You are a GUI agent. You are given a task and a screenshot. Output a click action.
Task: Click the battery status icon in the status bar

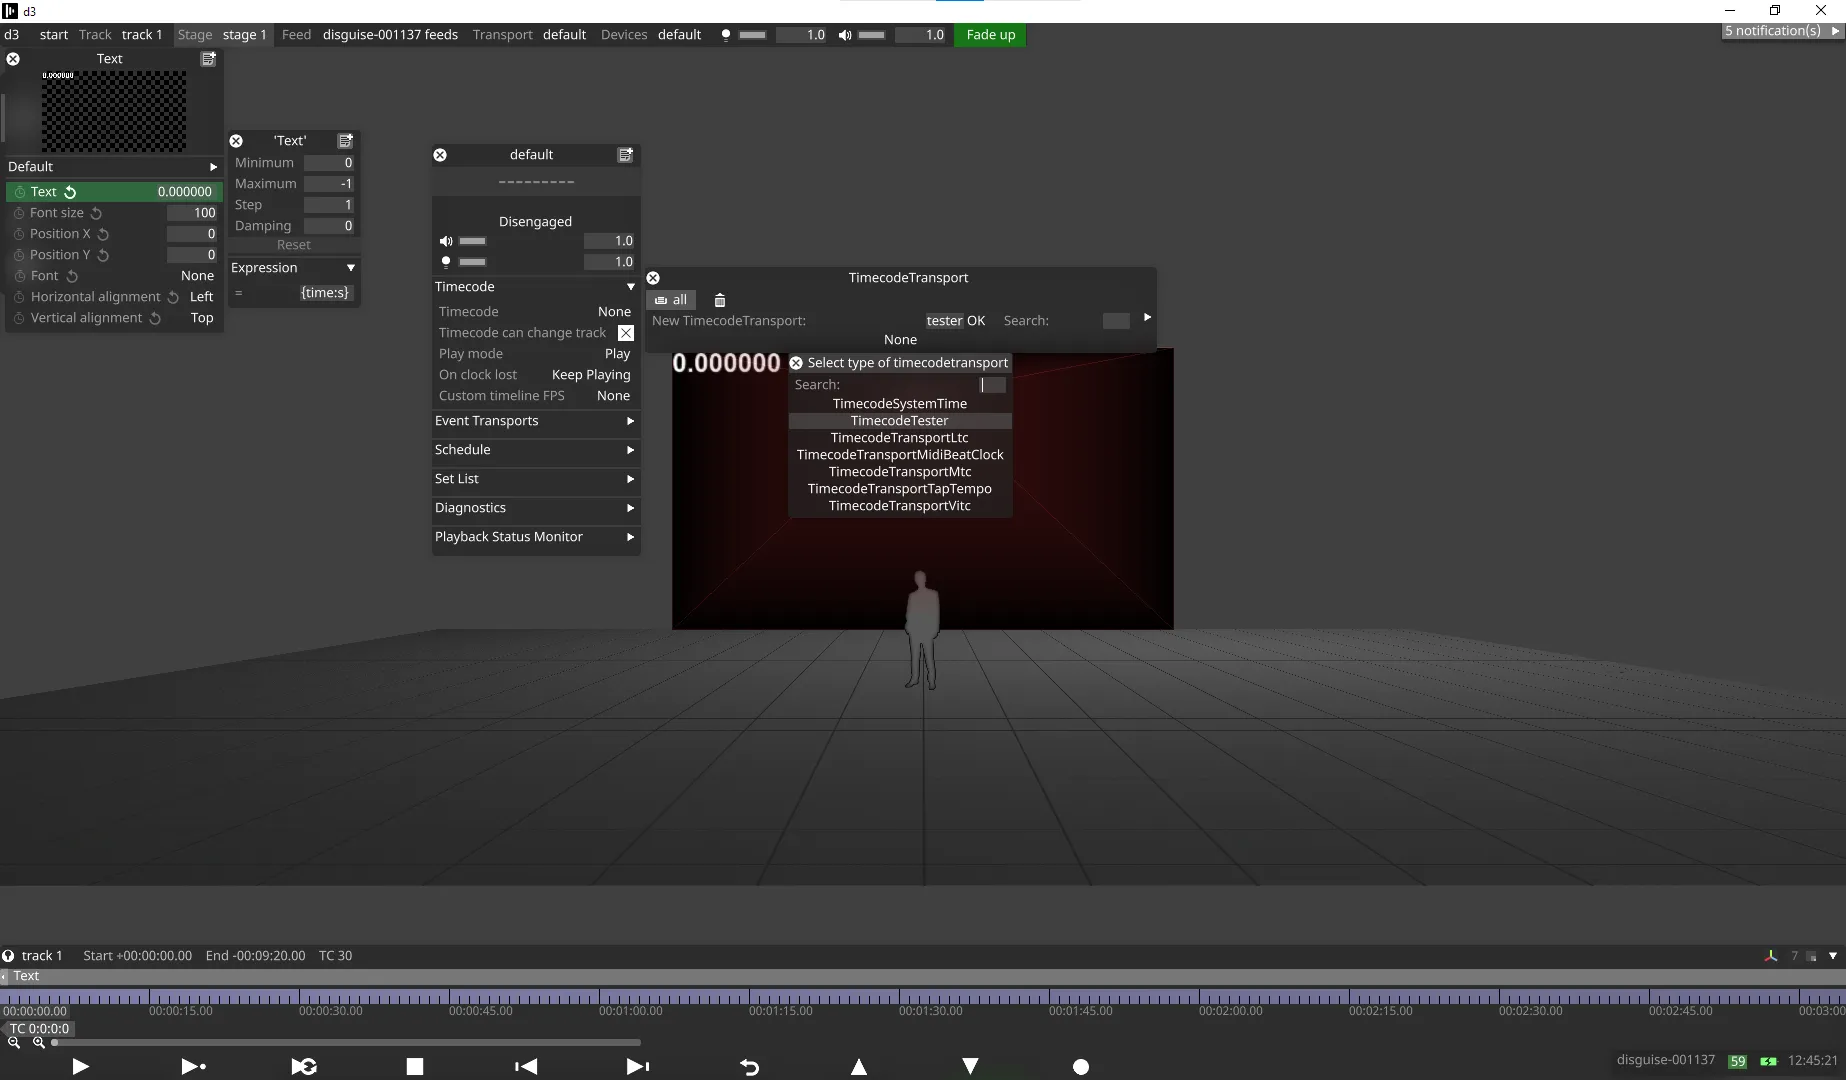click(1768, 1061)
